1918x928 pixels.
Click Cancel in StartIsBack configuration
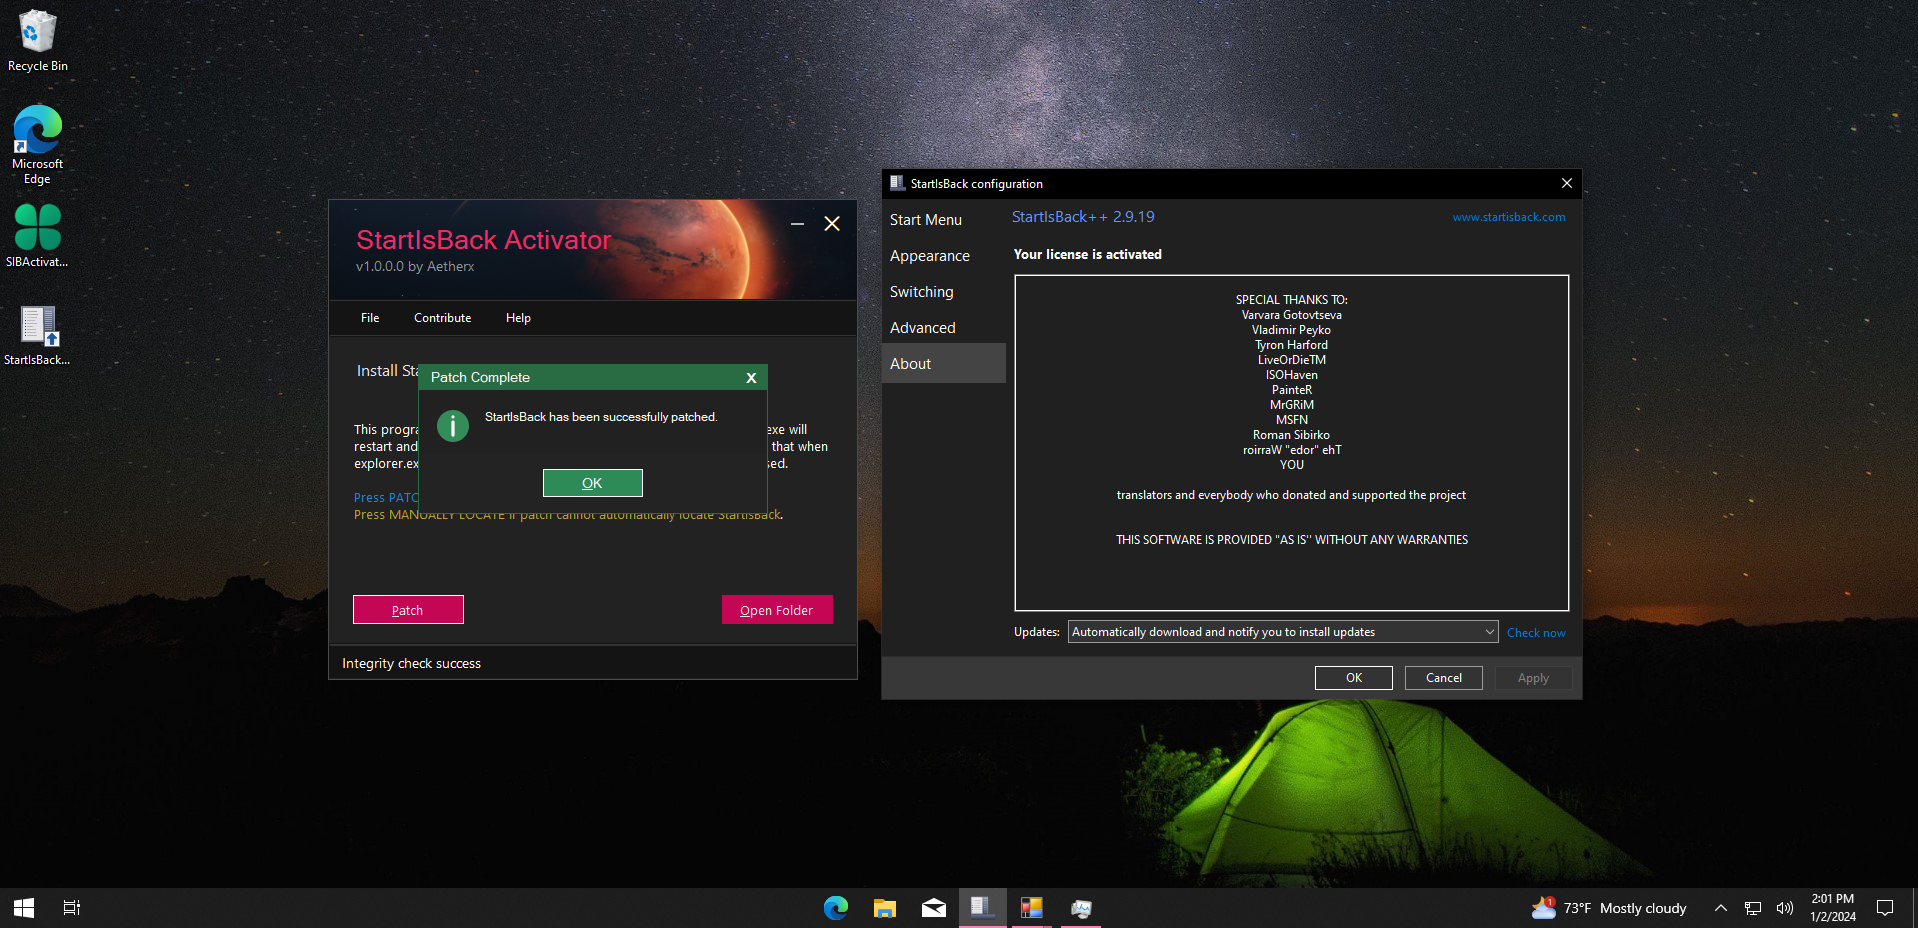1444,678
